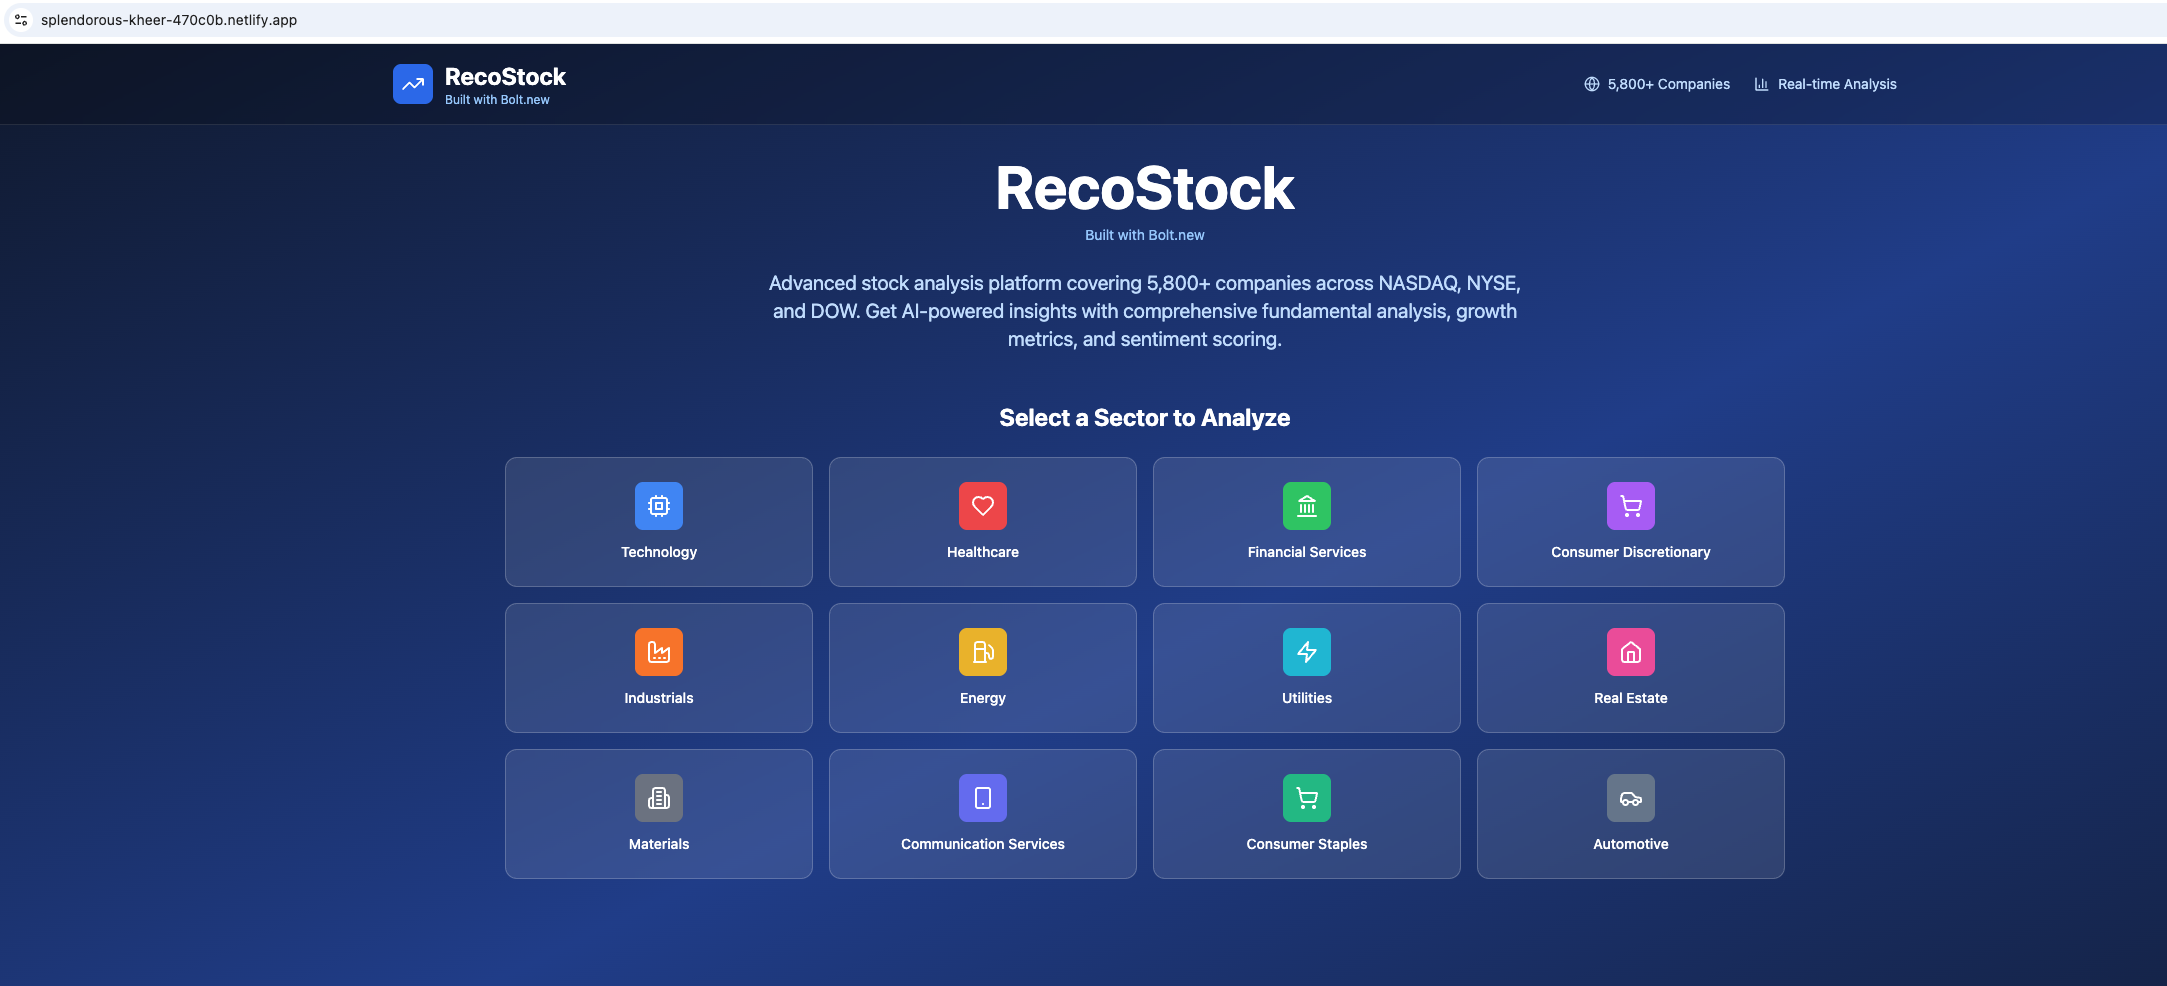Click the Technology chip icon
The height and width of the screenshot is (986, 2167).
(659, 506)
